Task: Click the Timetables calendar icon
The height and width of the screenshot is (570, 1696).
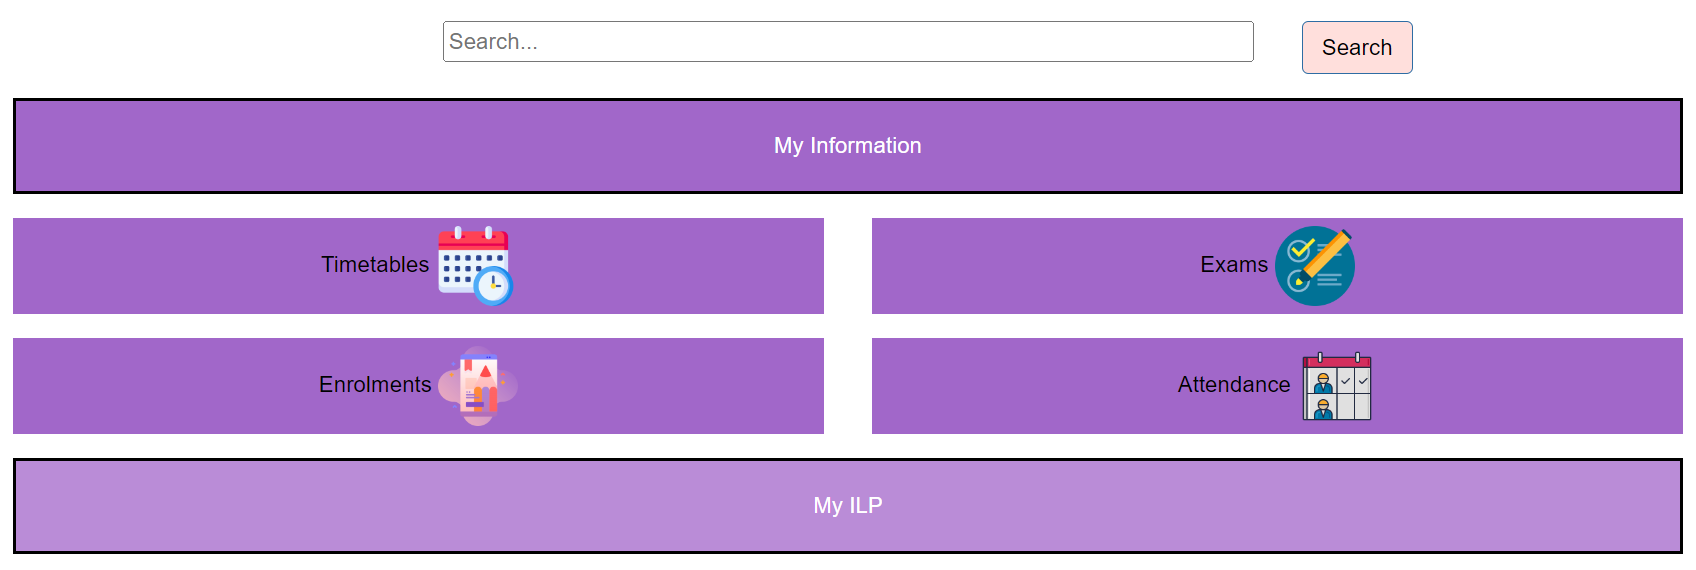Action: (474, 265)
